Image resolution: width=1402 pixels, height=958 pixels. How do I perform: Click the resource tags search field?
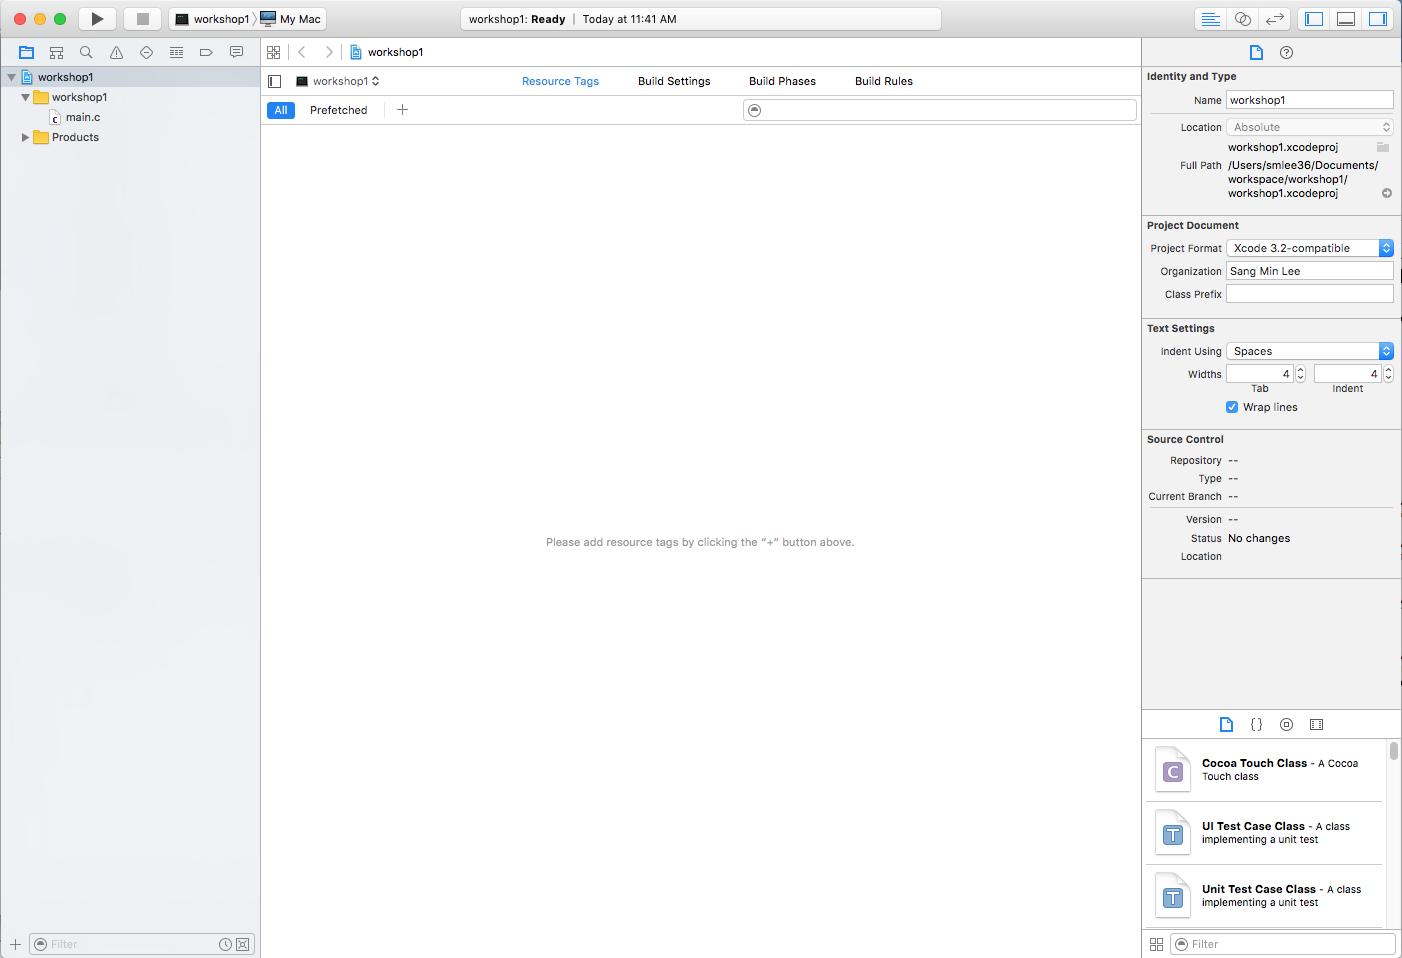[x=940, y=110]
